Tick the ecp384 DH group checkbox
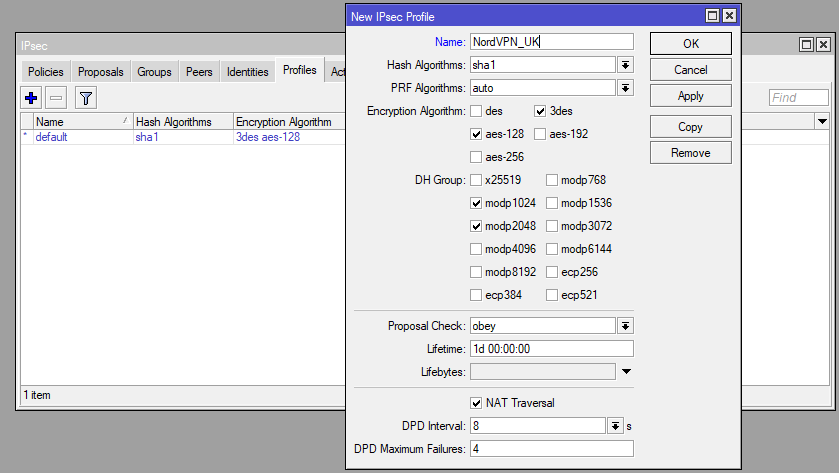 tap(476, 295)
